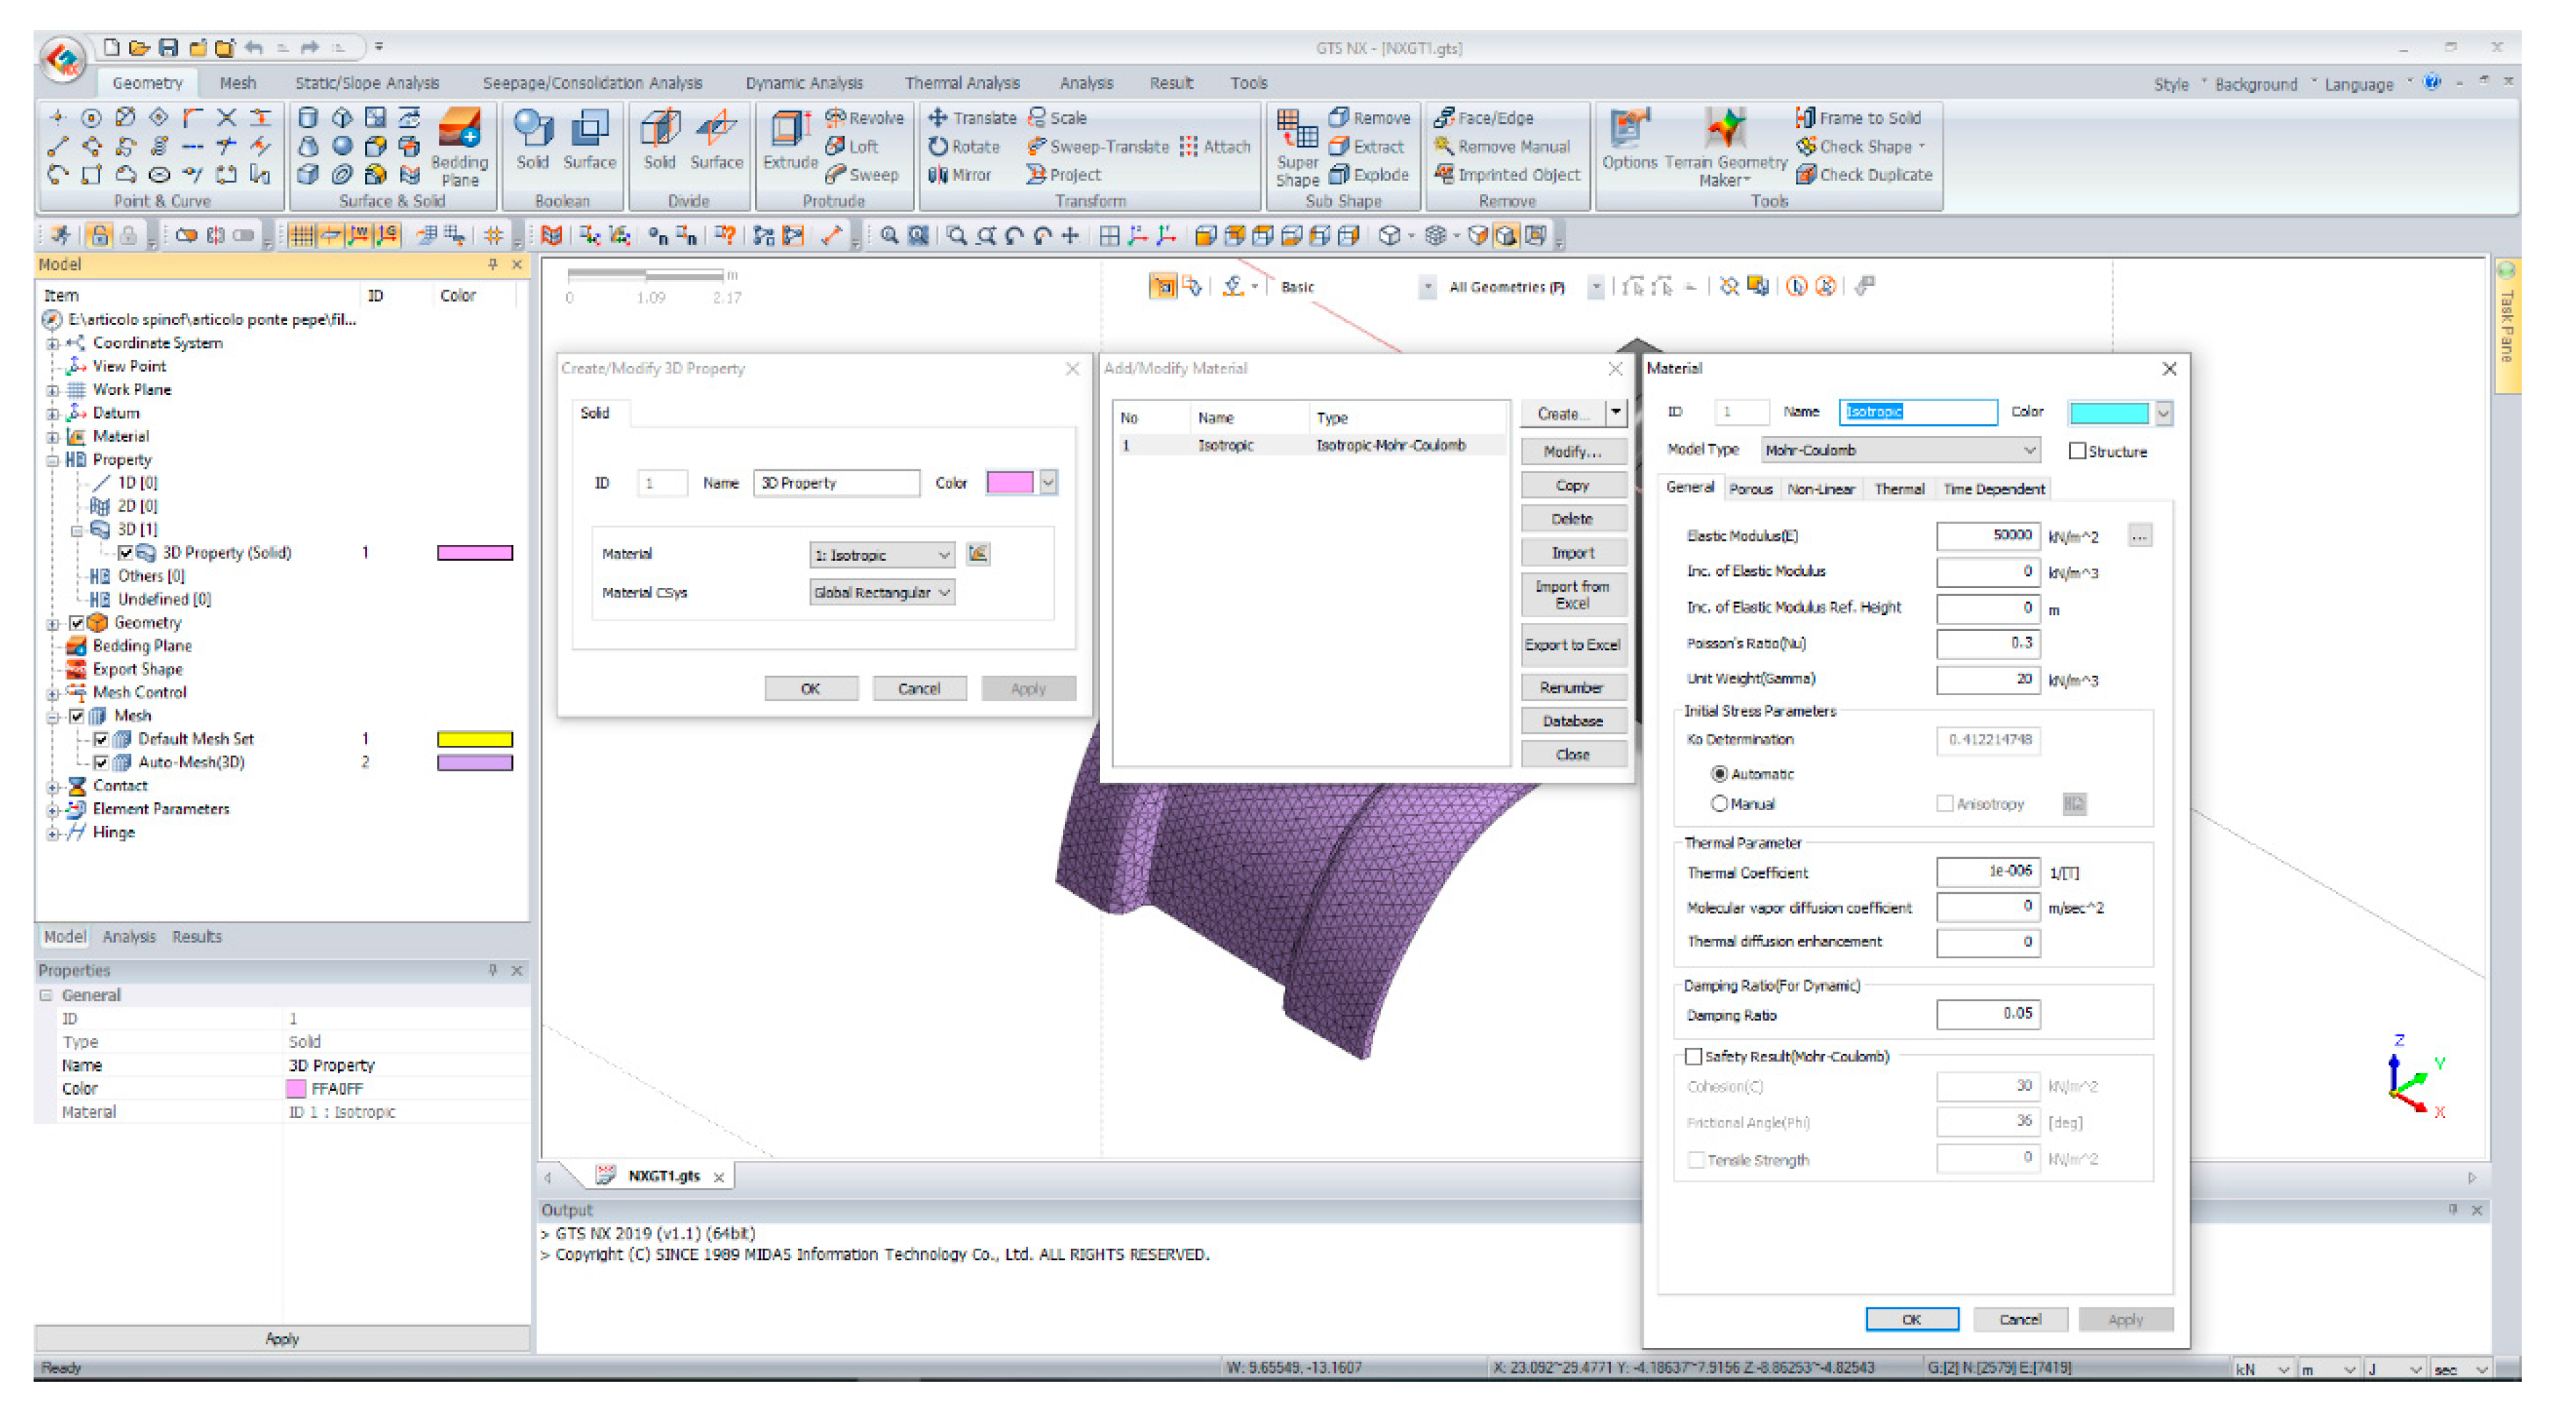Viewport: 2576px width, 1411px height.
Task: Switch to the Porous tab
Action: click(x=1750, y=489)
